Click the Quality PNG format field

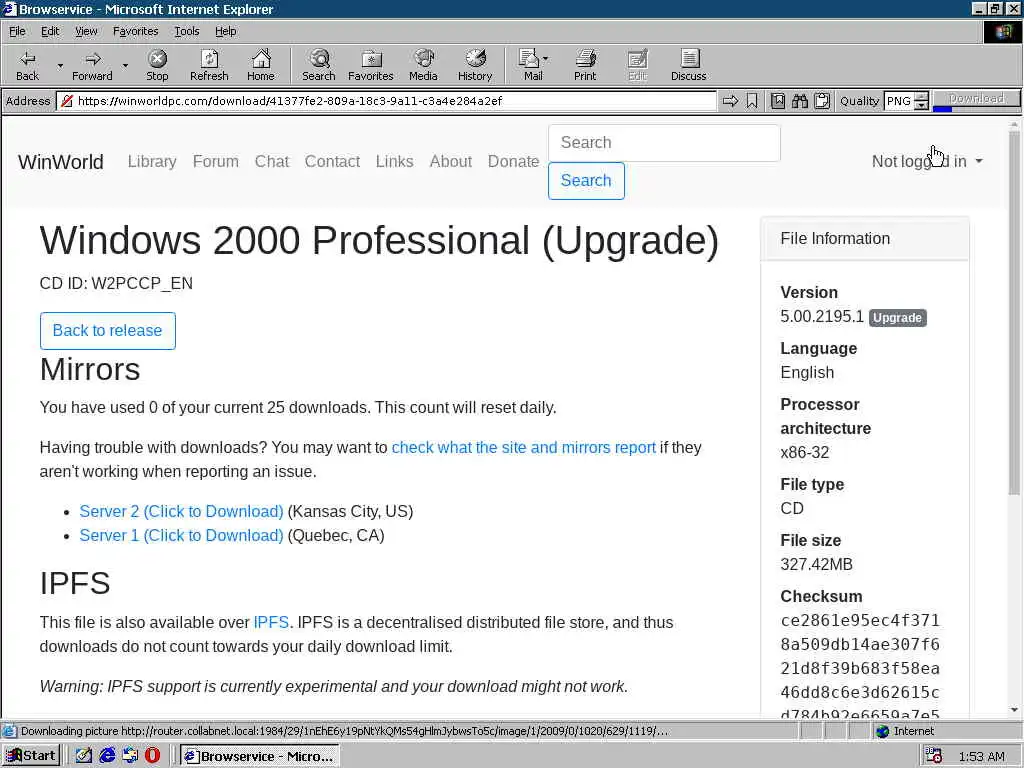click(899, 101)
